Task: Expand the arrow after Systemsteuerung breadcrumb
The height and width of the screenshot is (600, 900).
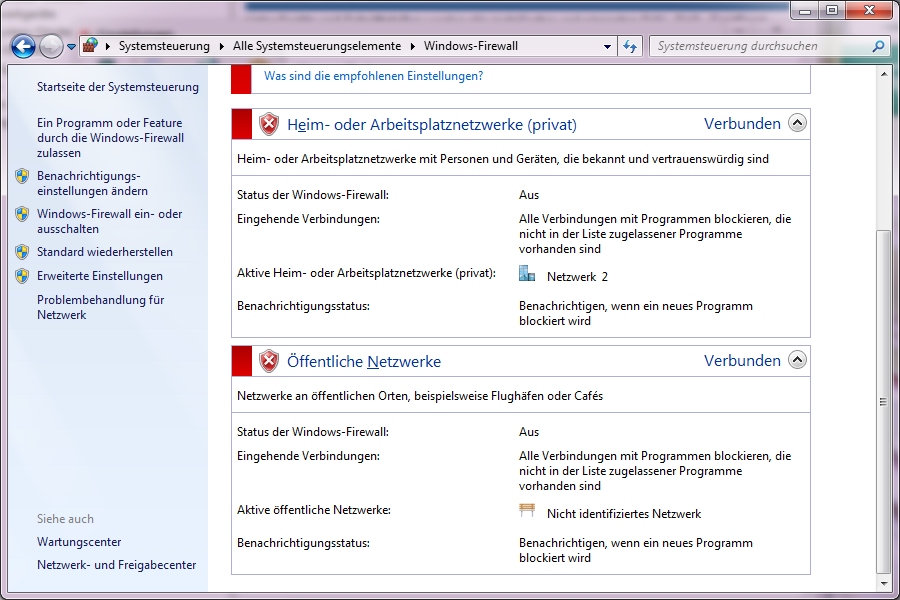Action: coord(222,46)
